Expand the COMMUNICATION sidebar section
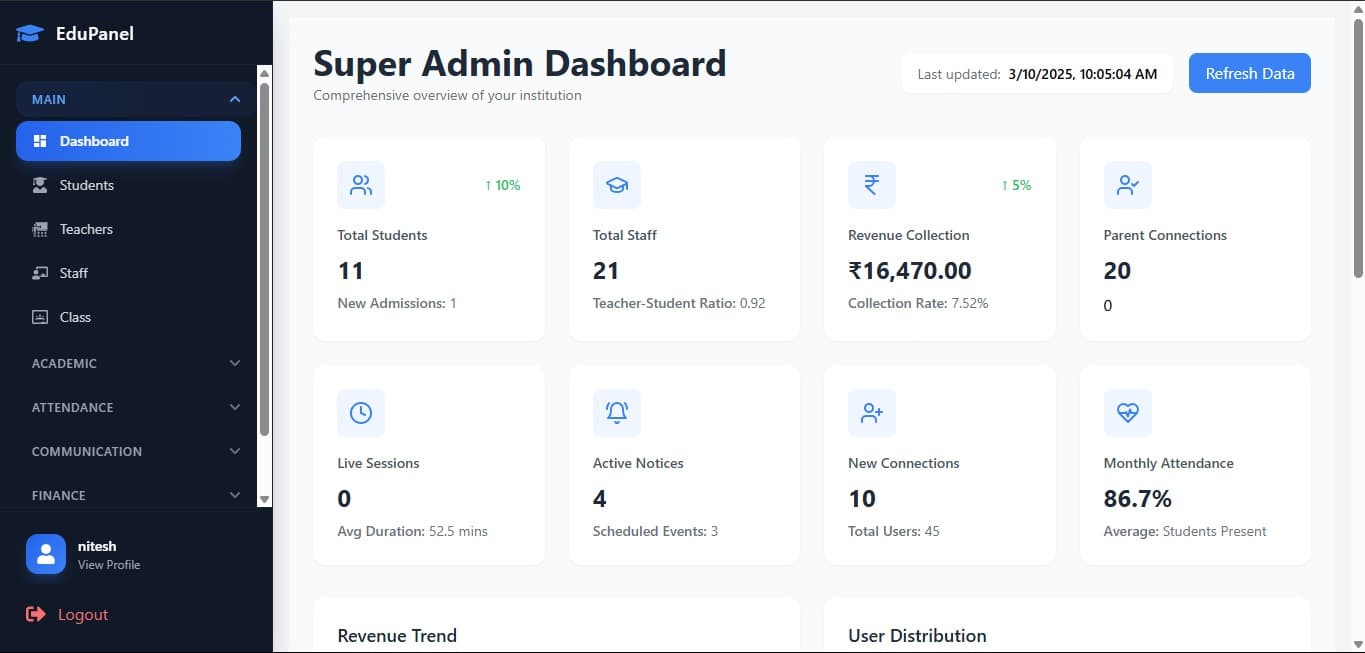This screenshot has height=653, width=1365. pyautogui.click(x=136, y=451)
